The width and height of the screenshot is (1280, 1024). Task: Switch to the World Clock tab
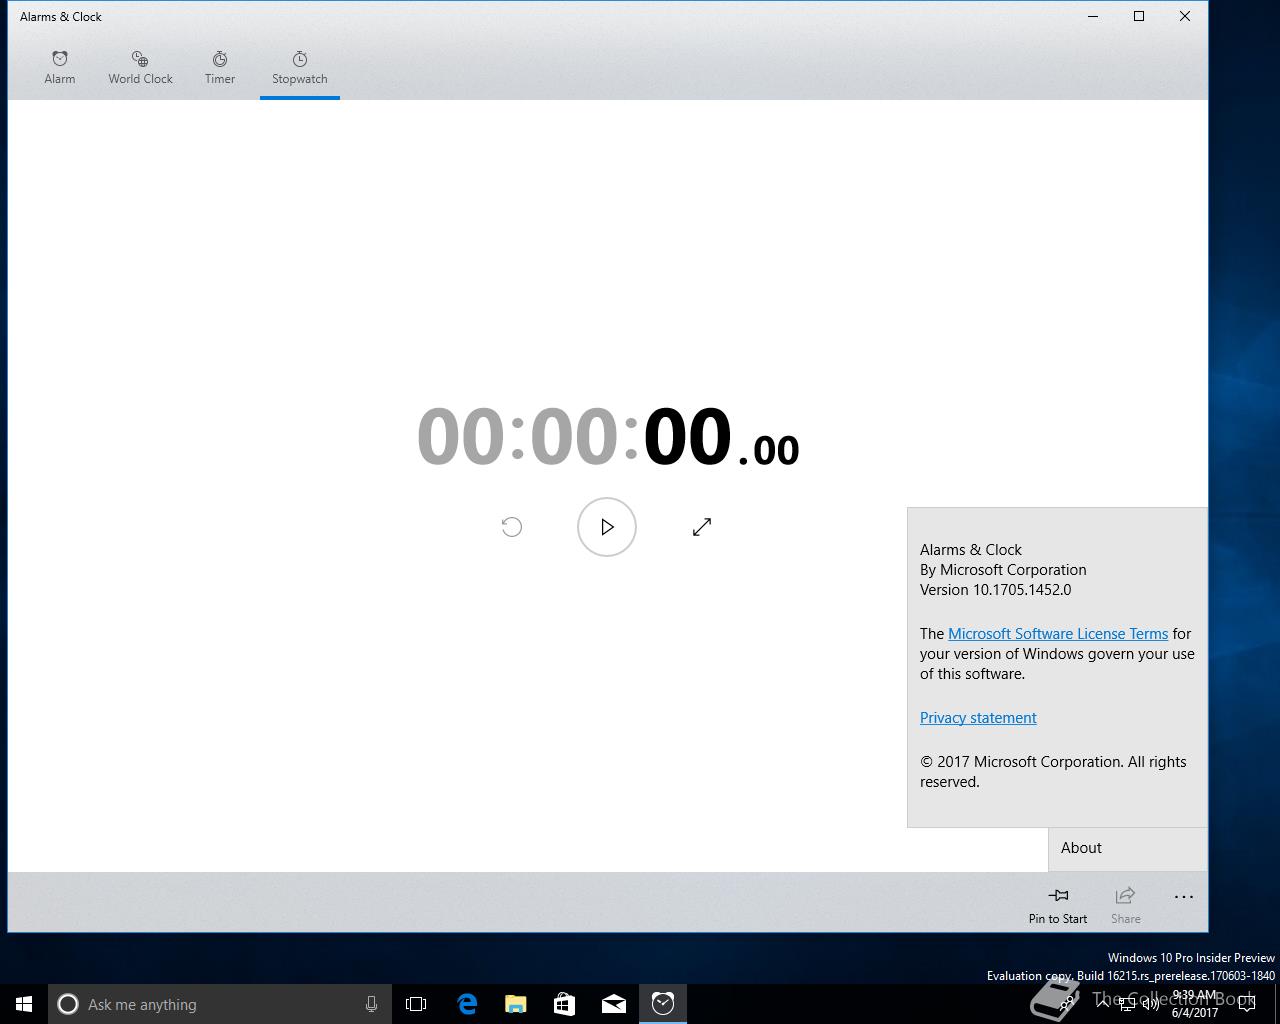(140, 67)
